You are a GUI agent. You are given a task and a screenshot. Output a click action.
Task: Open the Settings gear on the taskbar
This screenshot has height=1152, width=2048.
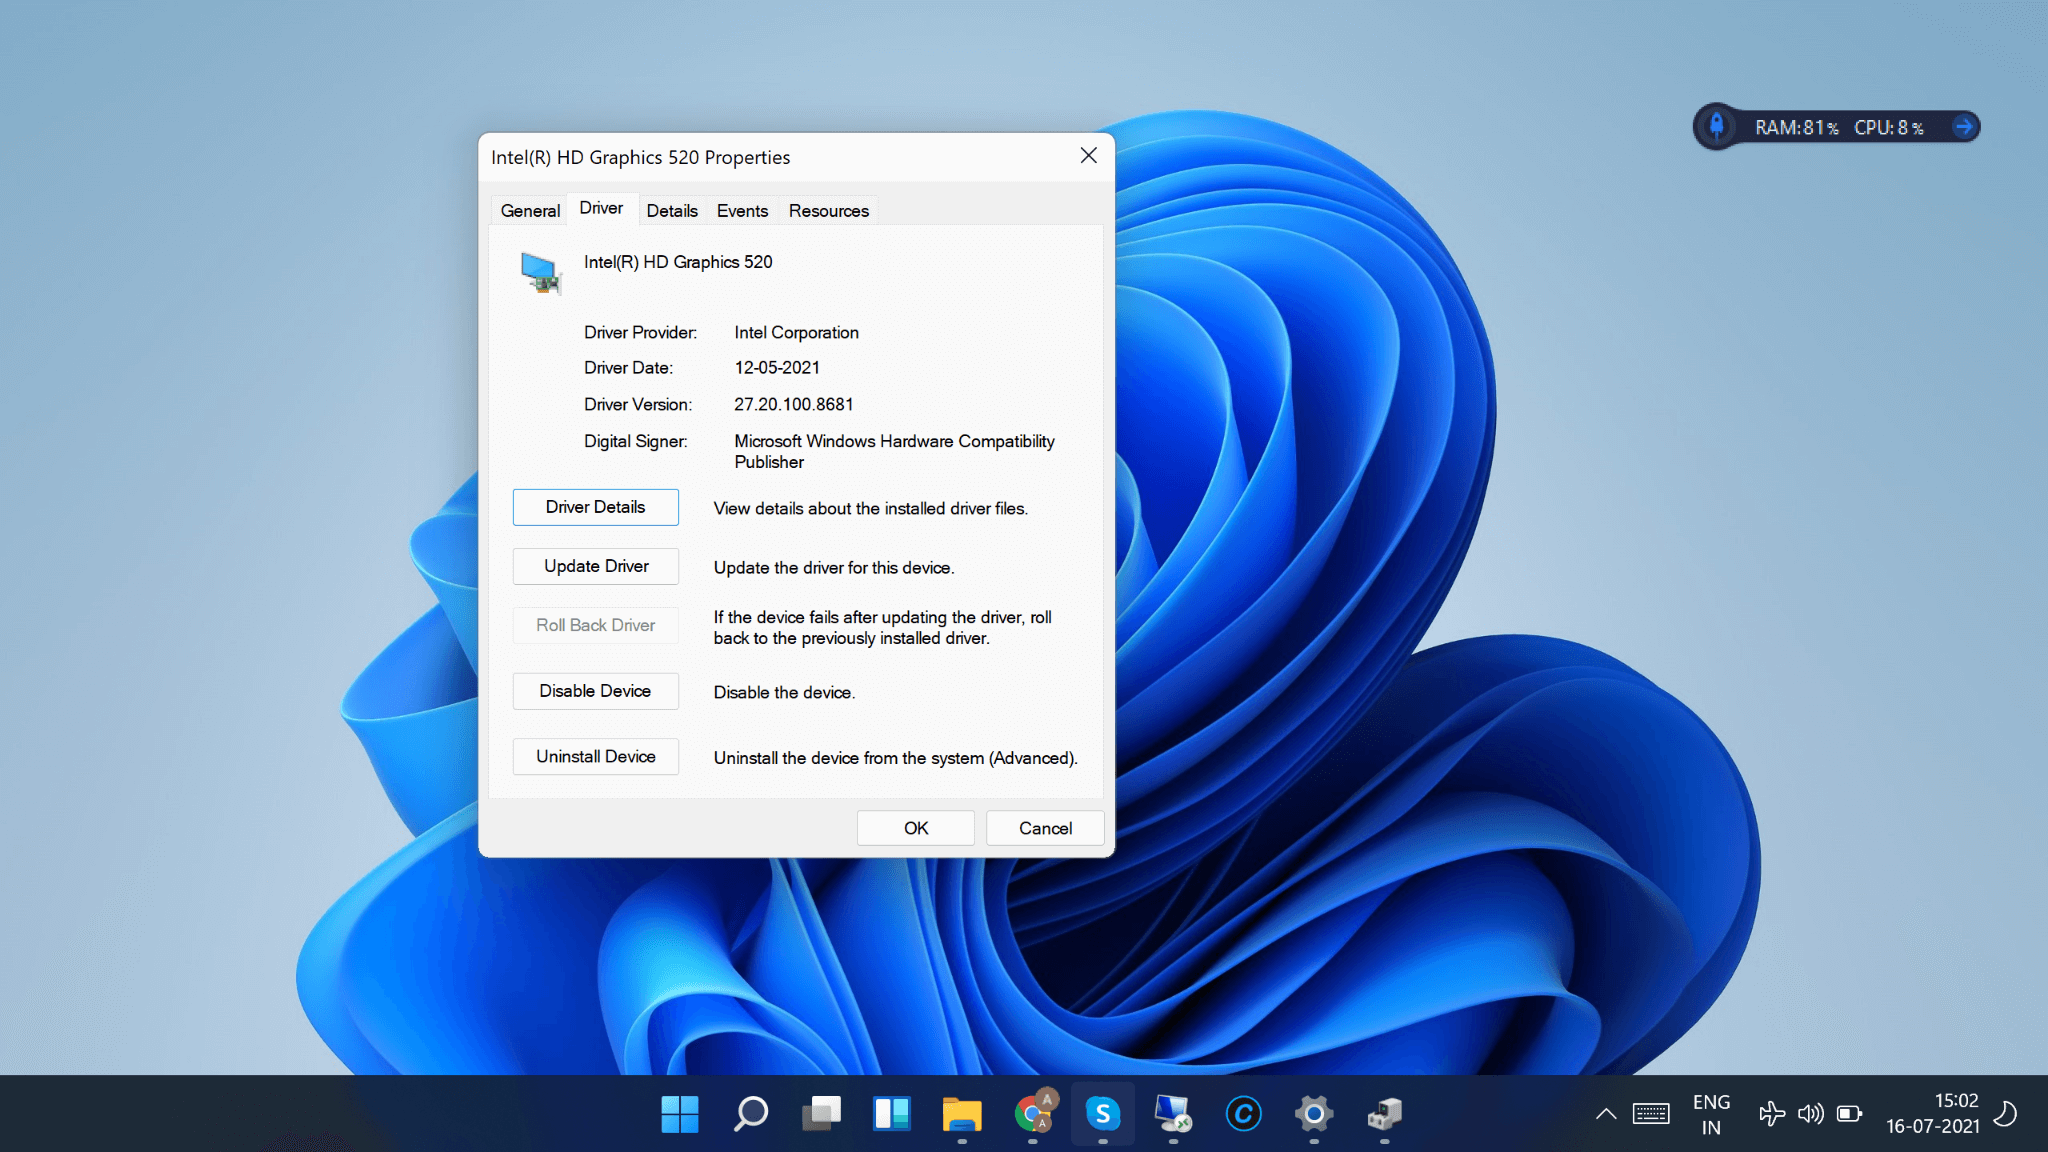[1314, 1113]
